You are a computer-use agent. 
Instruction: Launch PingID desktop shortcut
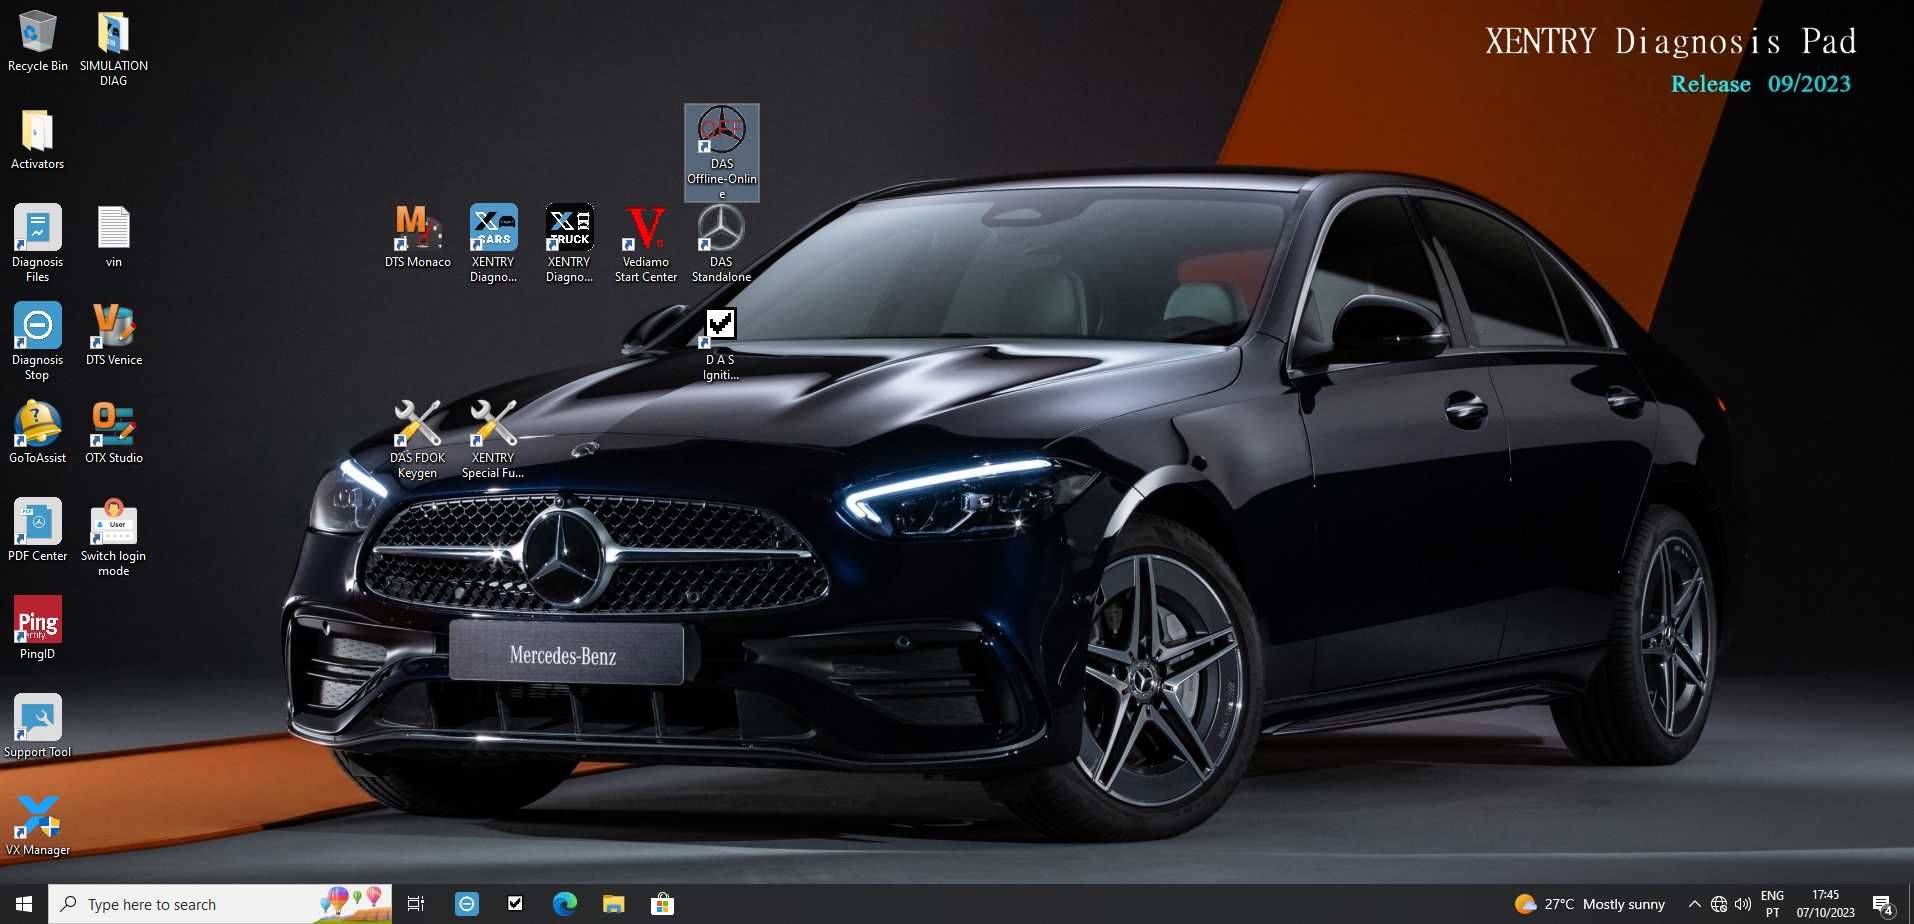tap(38, 628)
